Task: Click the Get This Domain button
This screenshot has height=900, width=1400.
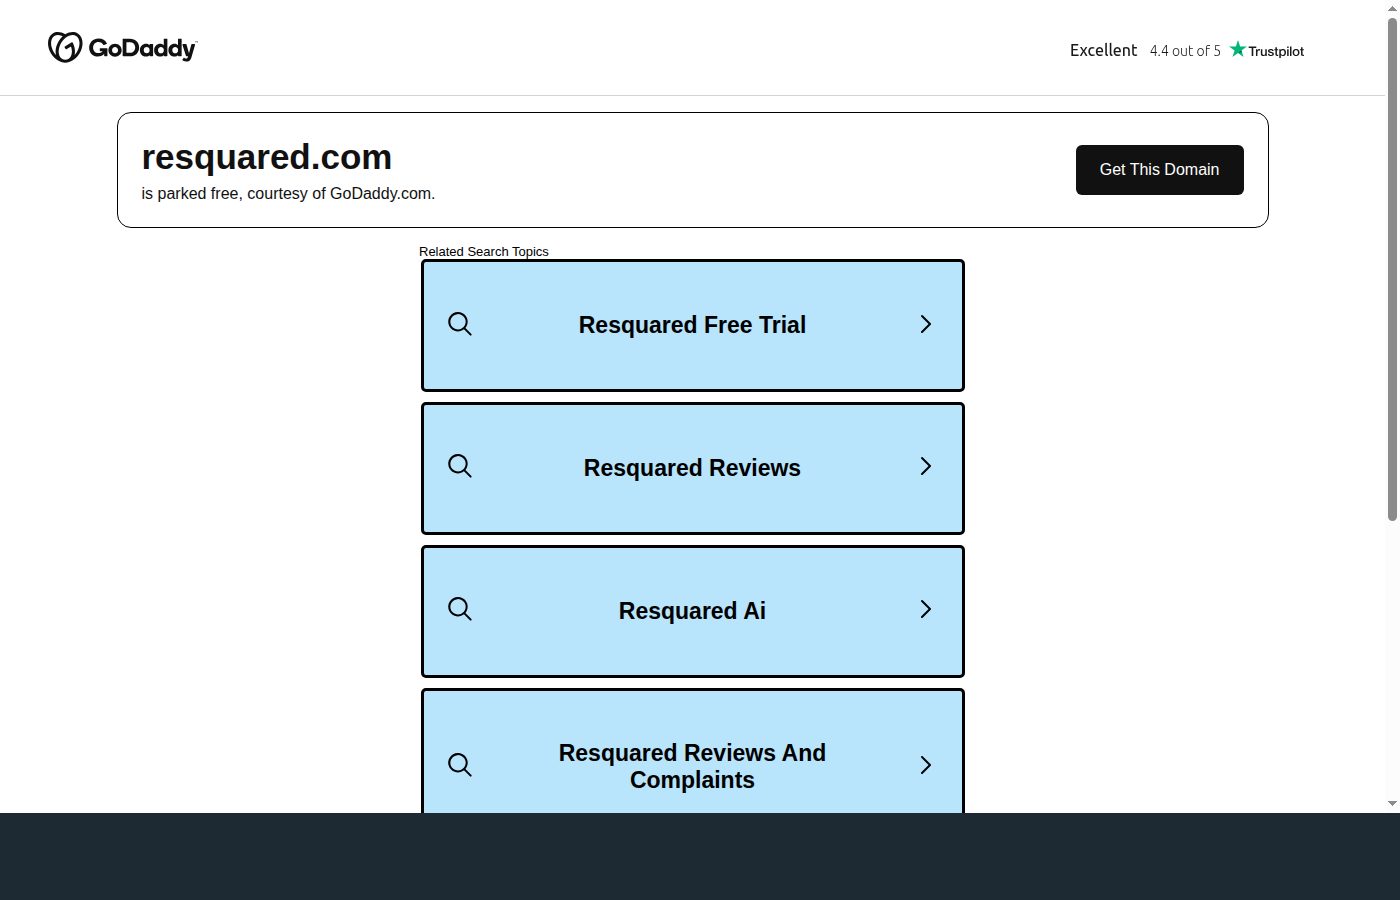Action: coord(1160,170)
